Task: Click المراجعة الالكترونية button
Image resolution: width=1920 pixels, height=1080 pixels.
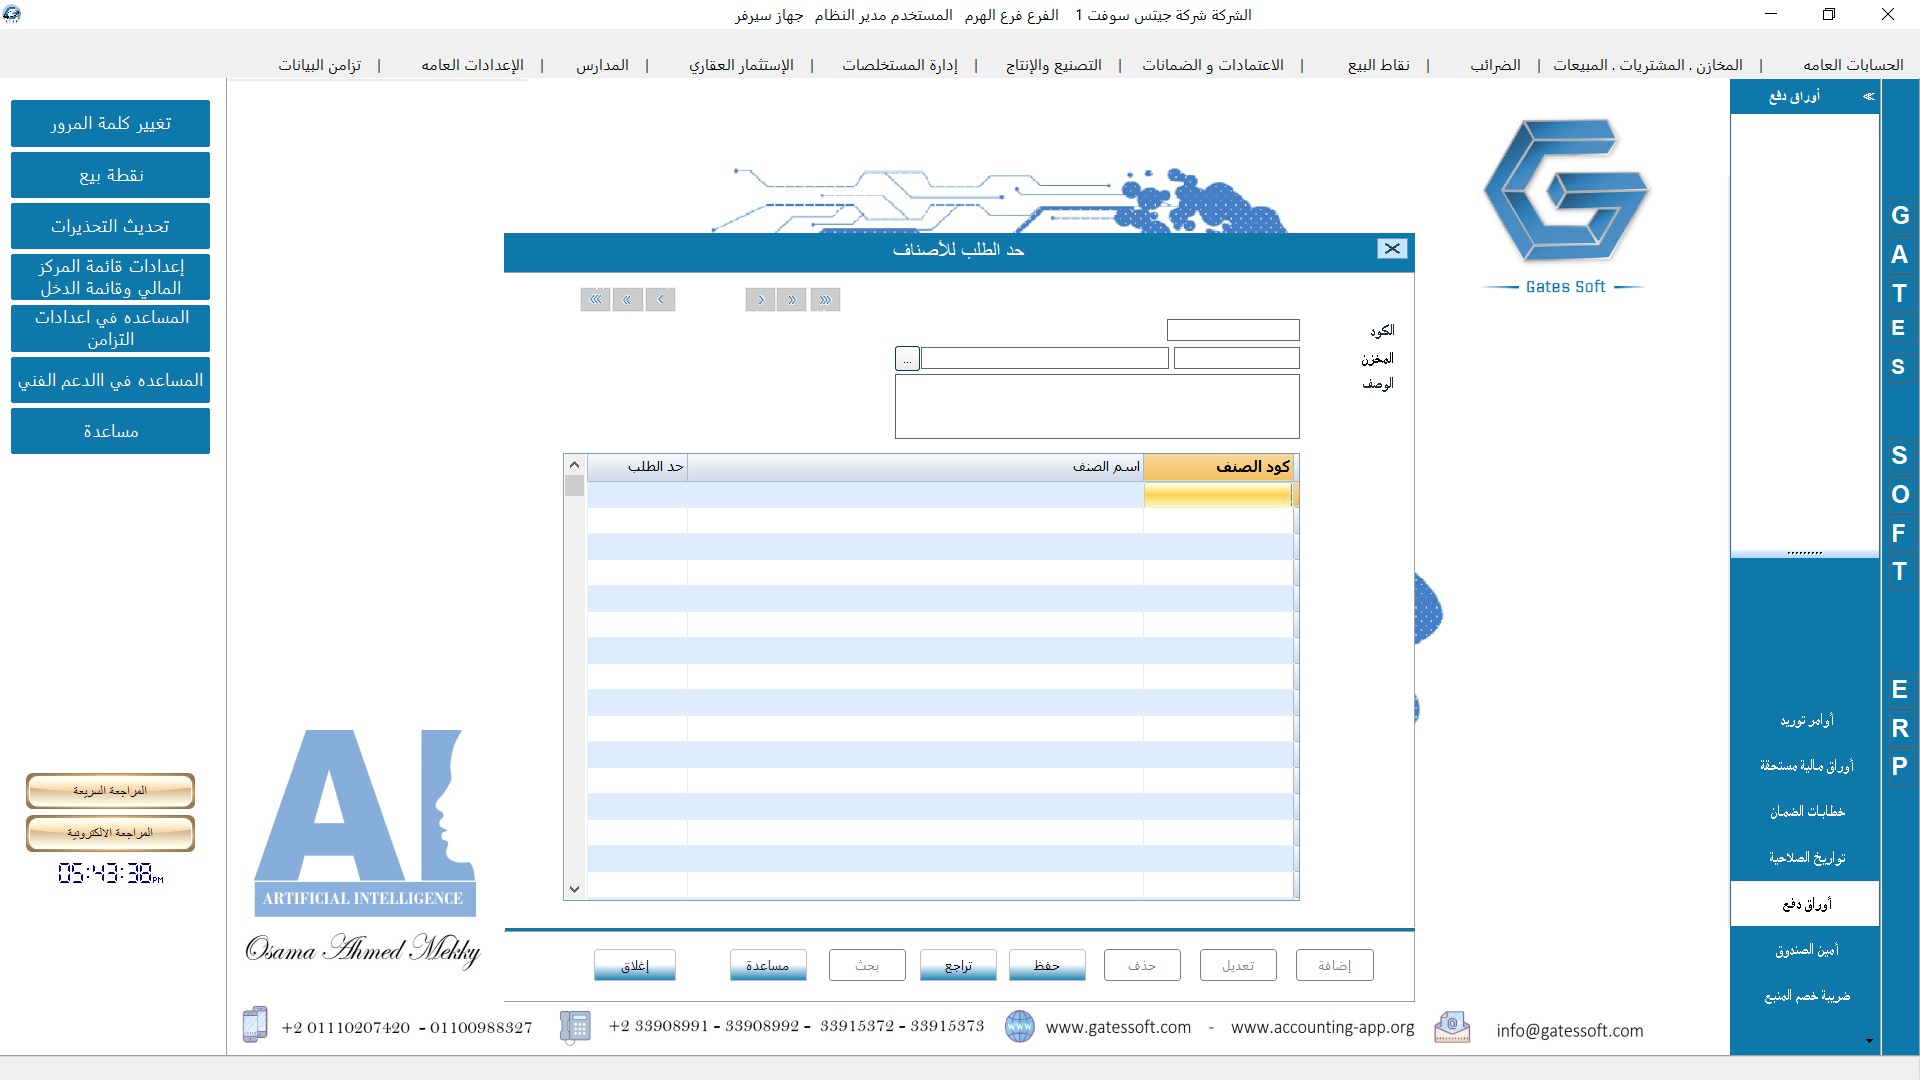Action: pyautogui.click(x=110, y=833)
